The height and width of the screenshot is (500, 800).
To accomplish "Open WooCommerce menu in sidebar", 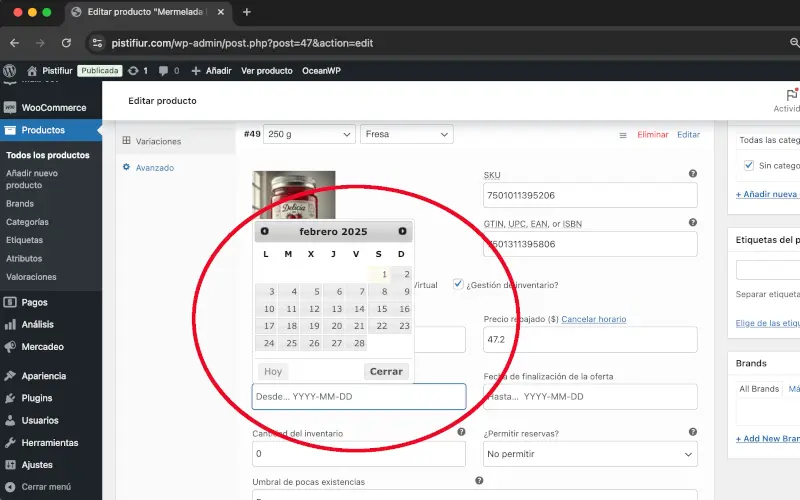I will pos(51,108).
